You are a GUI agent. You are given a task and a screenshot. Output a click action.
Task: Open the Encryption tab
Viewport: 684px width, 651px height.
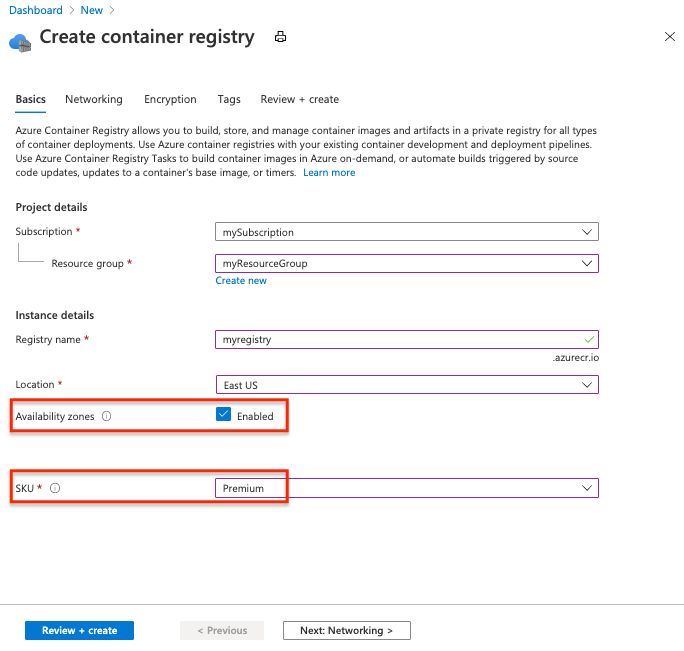[x=170, y=100]
